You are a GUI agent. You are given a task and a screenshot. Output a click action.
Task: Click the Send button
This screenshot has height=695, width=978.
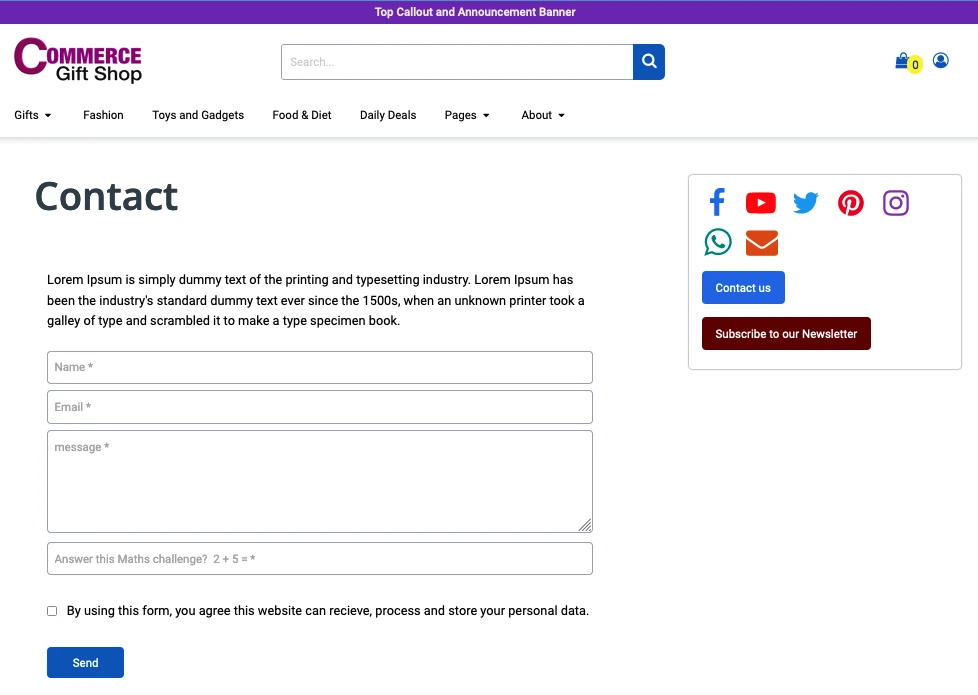click(85, 663)
